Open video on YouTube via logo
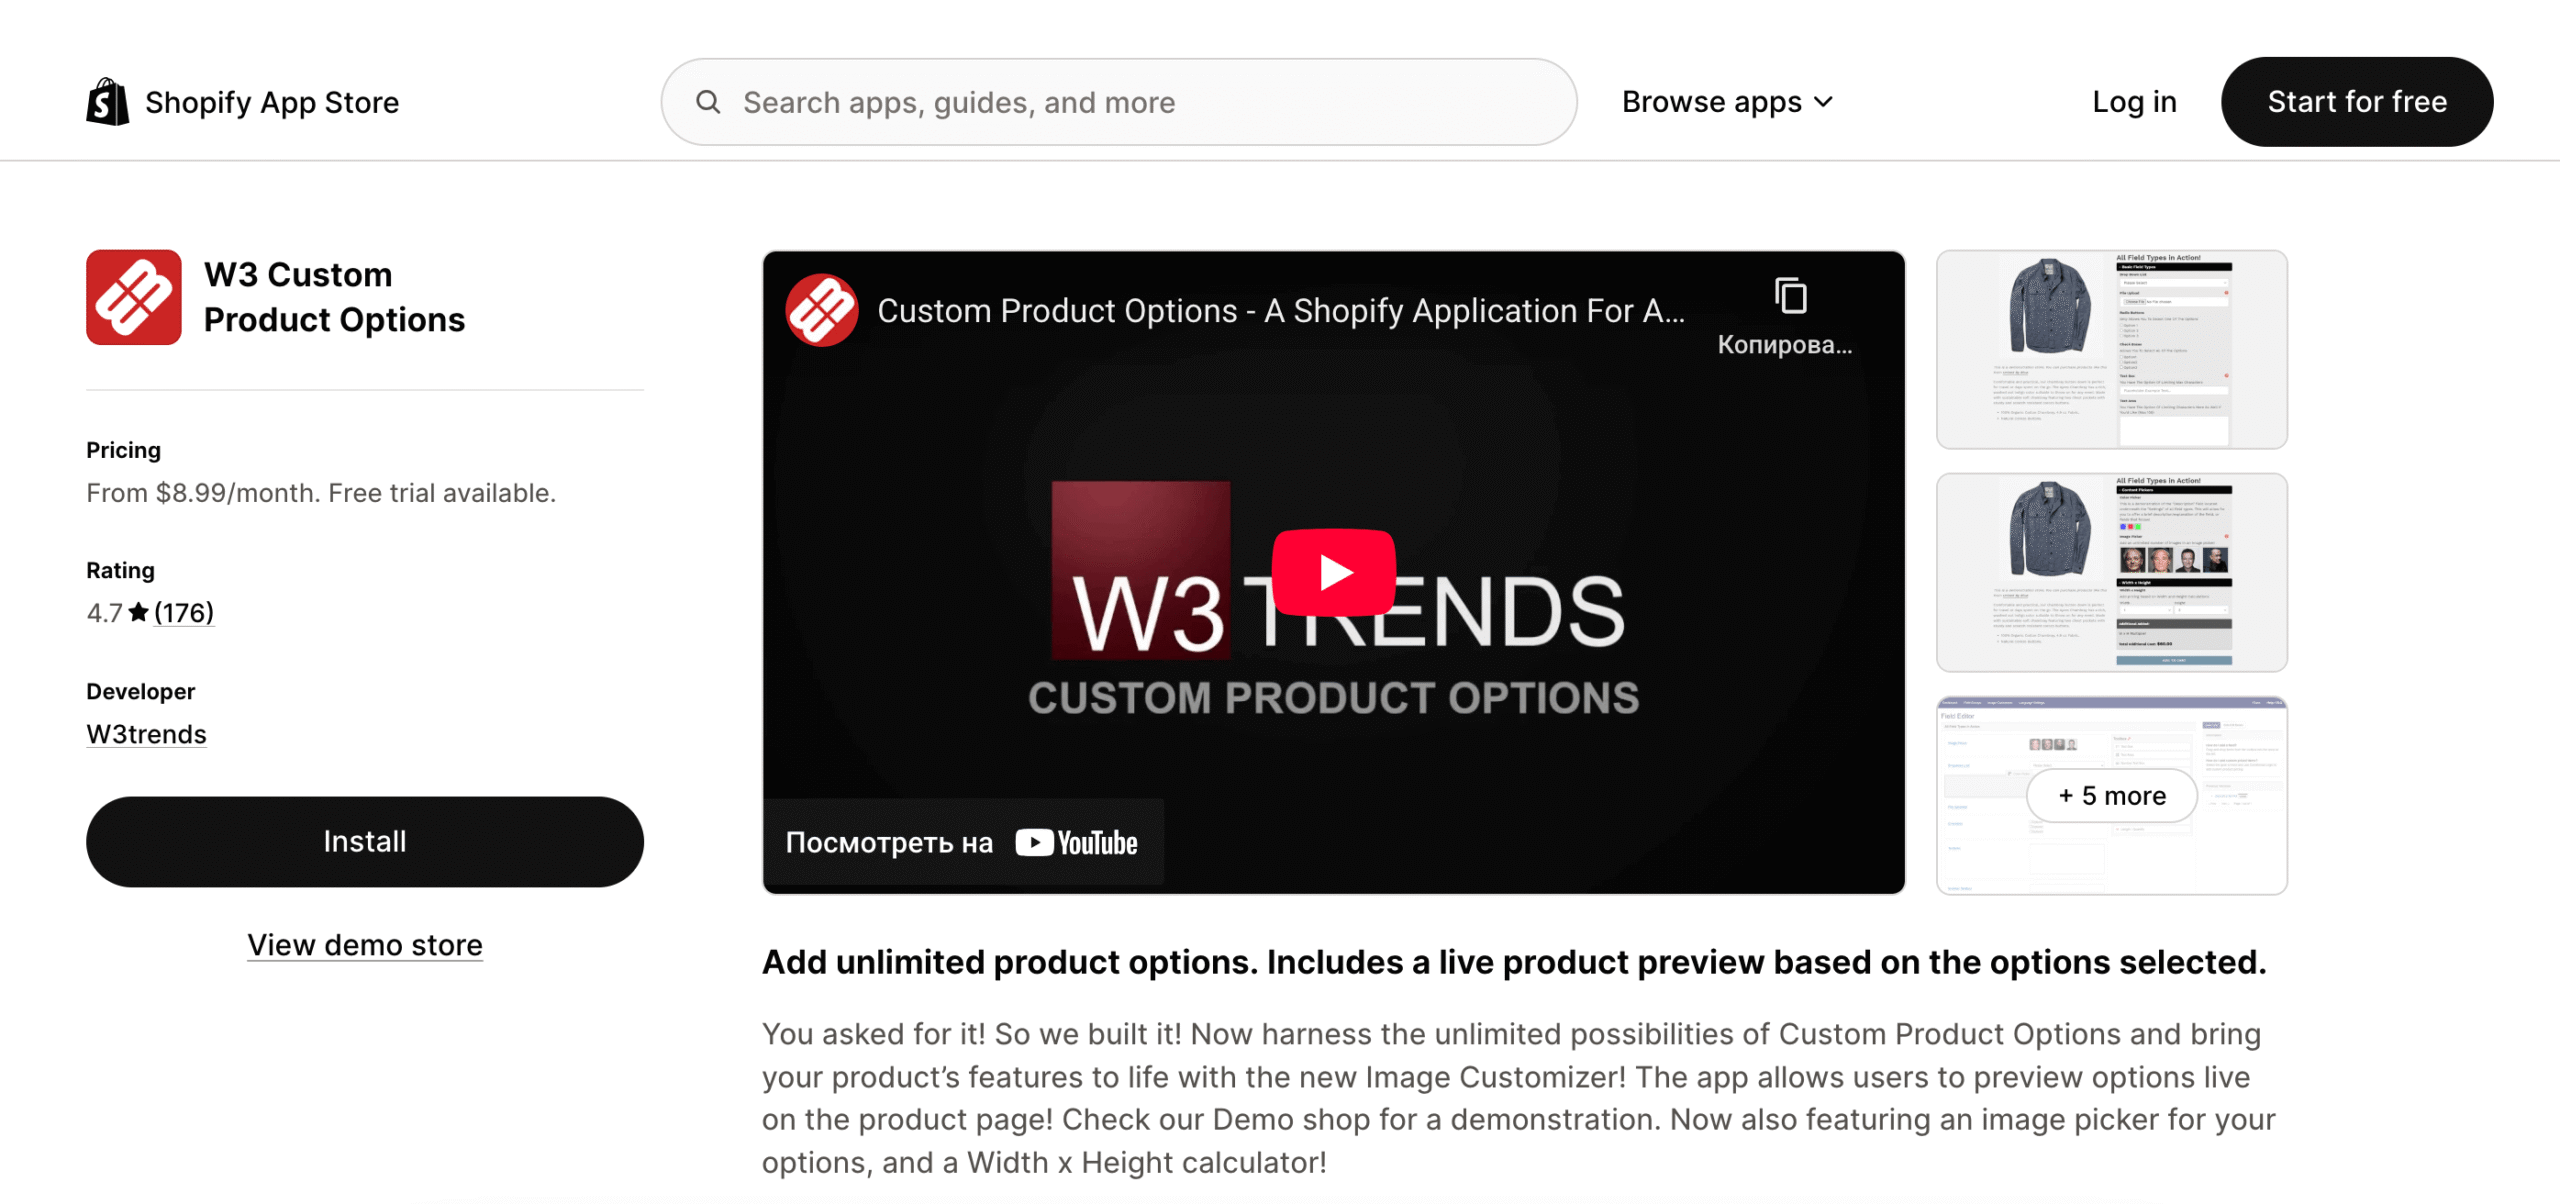 [1076, 843]
